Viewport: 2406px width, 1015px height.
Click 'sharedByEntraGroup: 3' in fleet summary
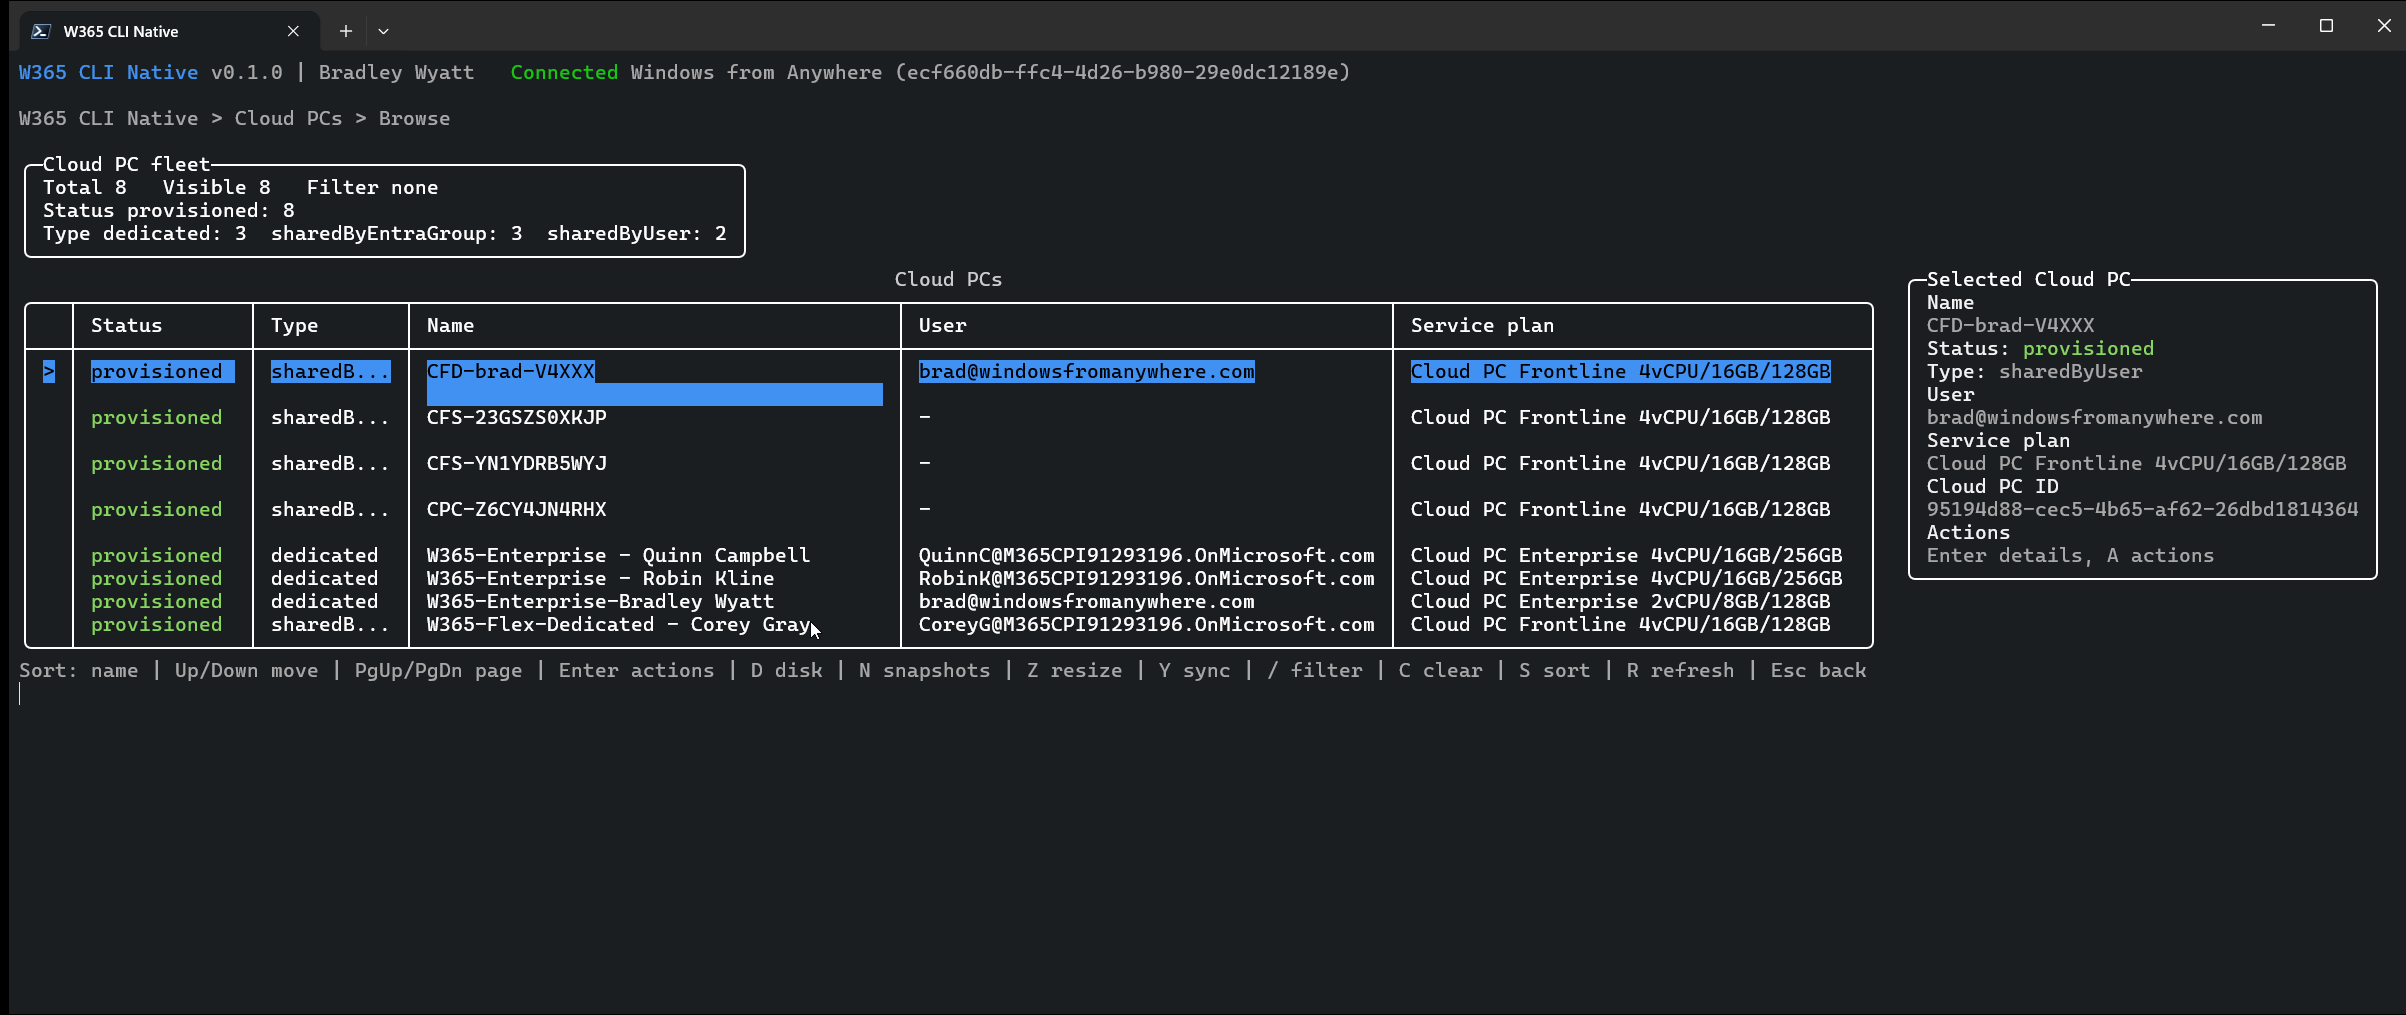point(396,234)
